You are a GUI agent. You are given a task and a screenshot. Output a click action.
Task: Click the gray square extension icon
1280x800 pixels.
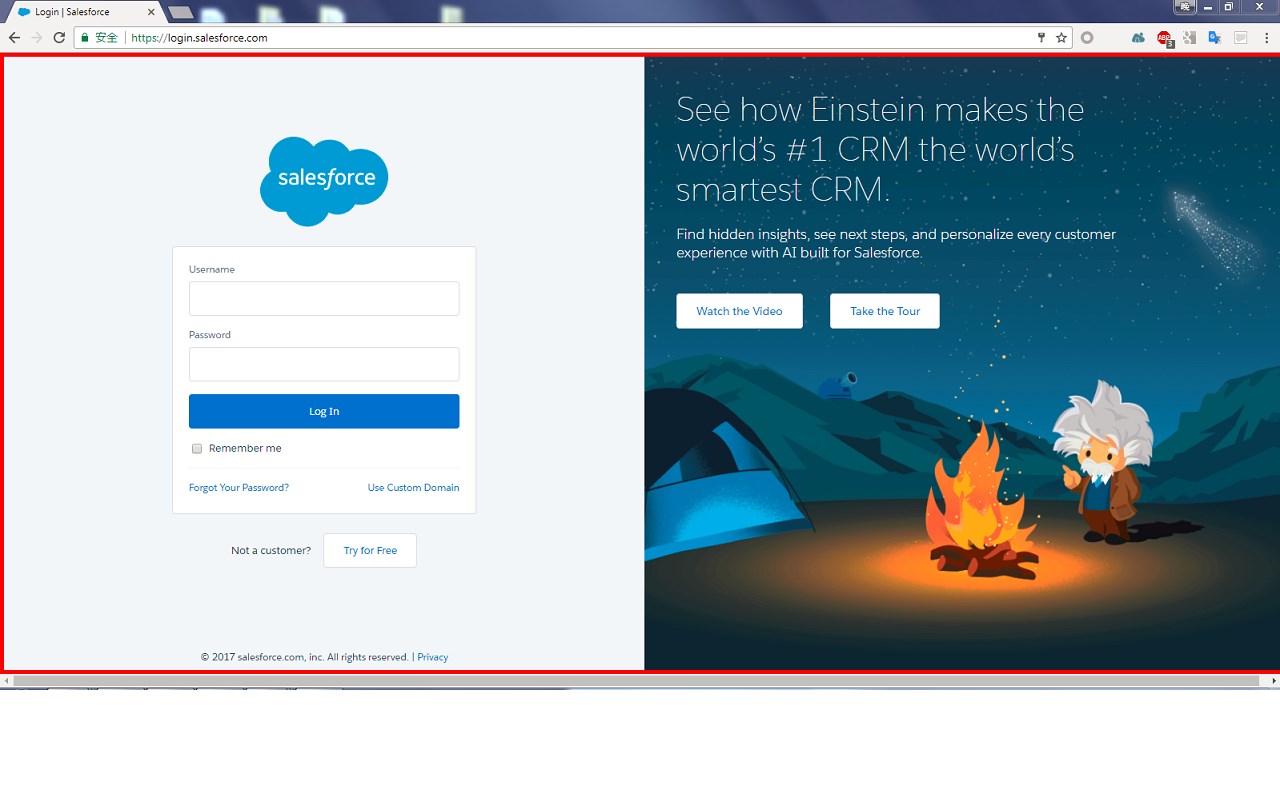pyautogui.click(x=1240, y=38)
